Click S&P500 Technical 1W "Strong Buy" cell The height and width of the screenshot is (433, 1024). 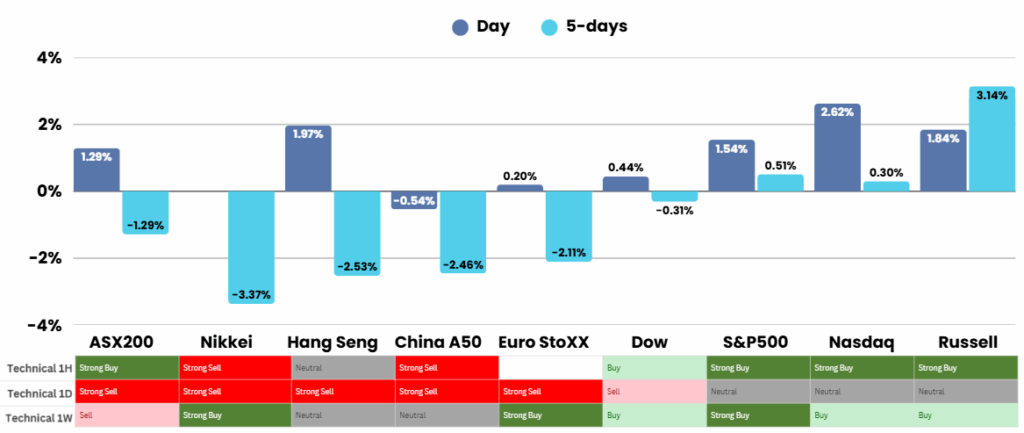758,414
